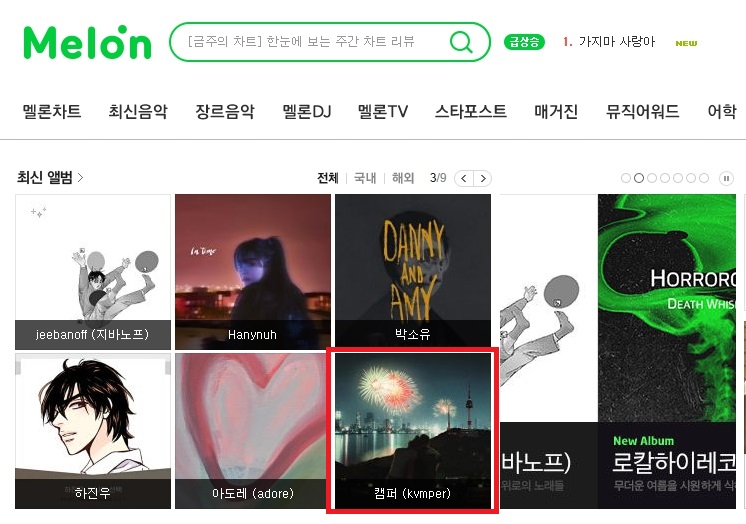This screenshot has width=746, height=524.
Task: Pause the banner slideshow
Action: point(726,178)
